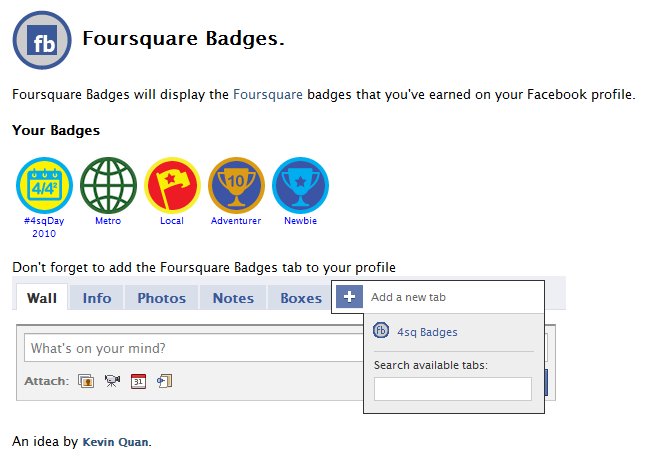This screenshot has height=468, width=655.
Task: Switch to the Info tab
Action: (97, 298)
